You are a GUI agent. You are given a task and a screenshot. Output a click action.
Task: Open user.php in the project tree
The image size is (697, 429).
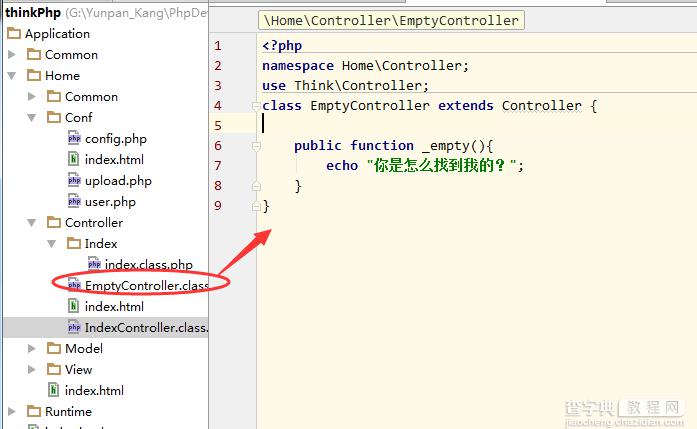[110, 202]
